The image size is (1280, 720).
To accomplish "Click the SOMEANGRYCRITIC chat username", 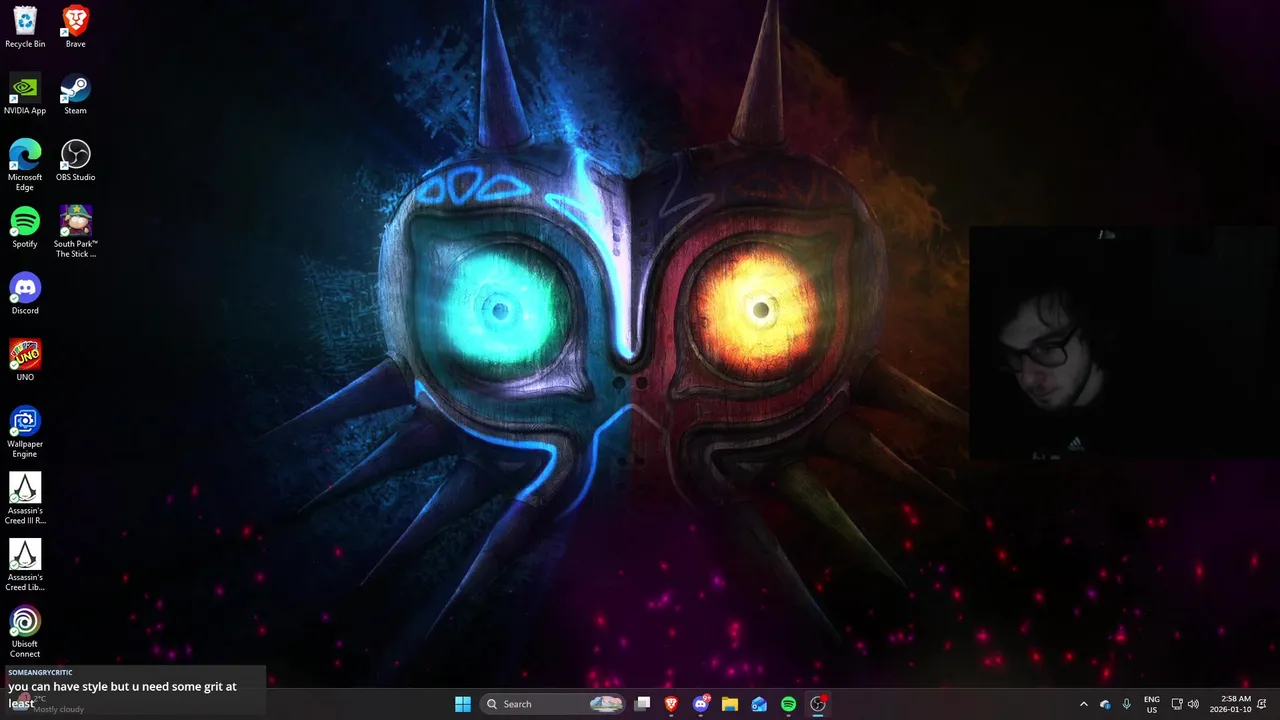I will 40,673.
